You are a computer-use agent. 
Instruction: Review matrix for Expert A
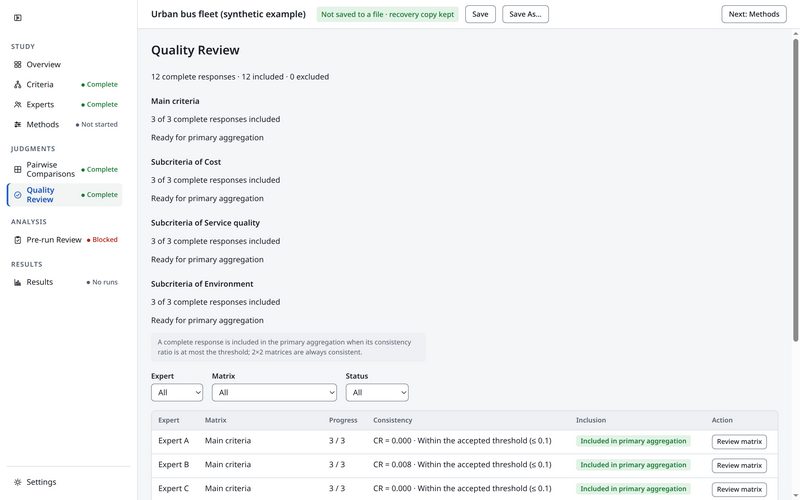[739, 442]
